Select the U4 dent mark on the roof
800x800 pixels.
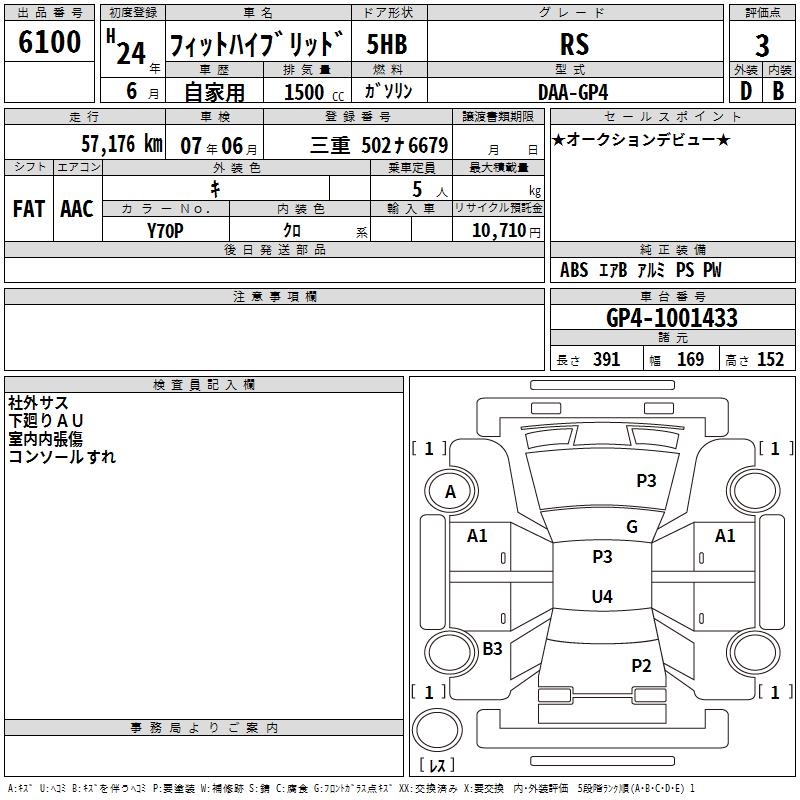tap(602, 596)
